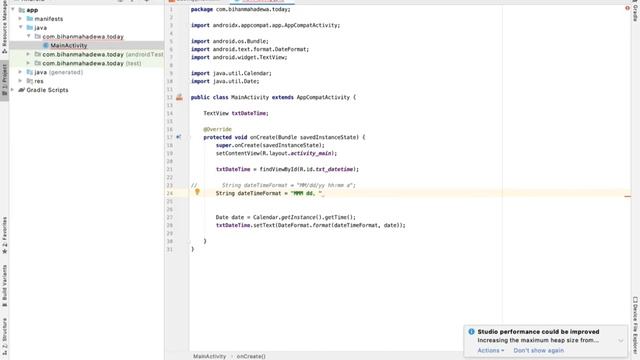Click the Gradle Scripts elephant icon

pos(22,90)
